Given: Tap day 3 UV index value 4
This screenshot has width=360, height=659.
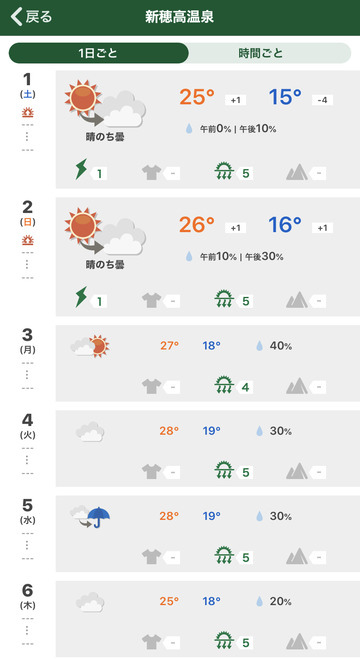Looking at the screenshot, I should pyautogui.click(x=245, y=387).
